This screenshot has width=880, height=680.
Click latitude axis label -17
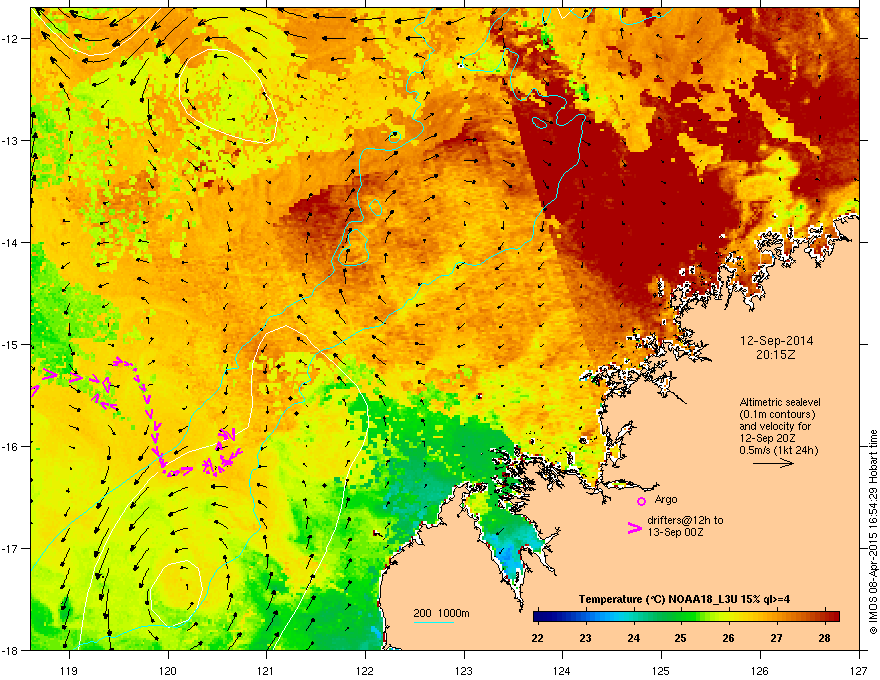(10, 548)
